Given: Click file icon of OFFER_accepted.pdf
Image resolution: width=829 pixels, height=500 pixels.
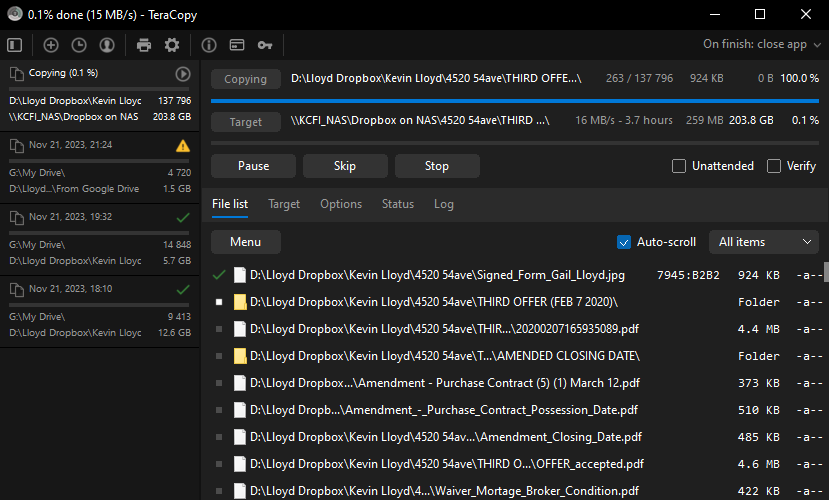Looking at the screenshot, I should pos(240,464).
